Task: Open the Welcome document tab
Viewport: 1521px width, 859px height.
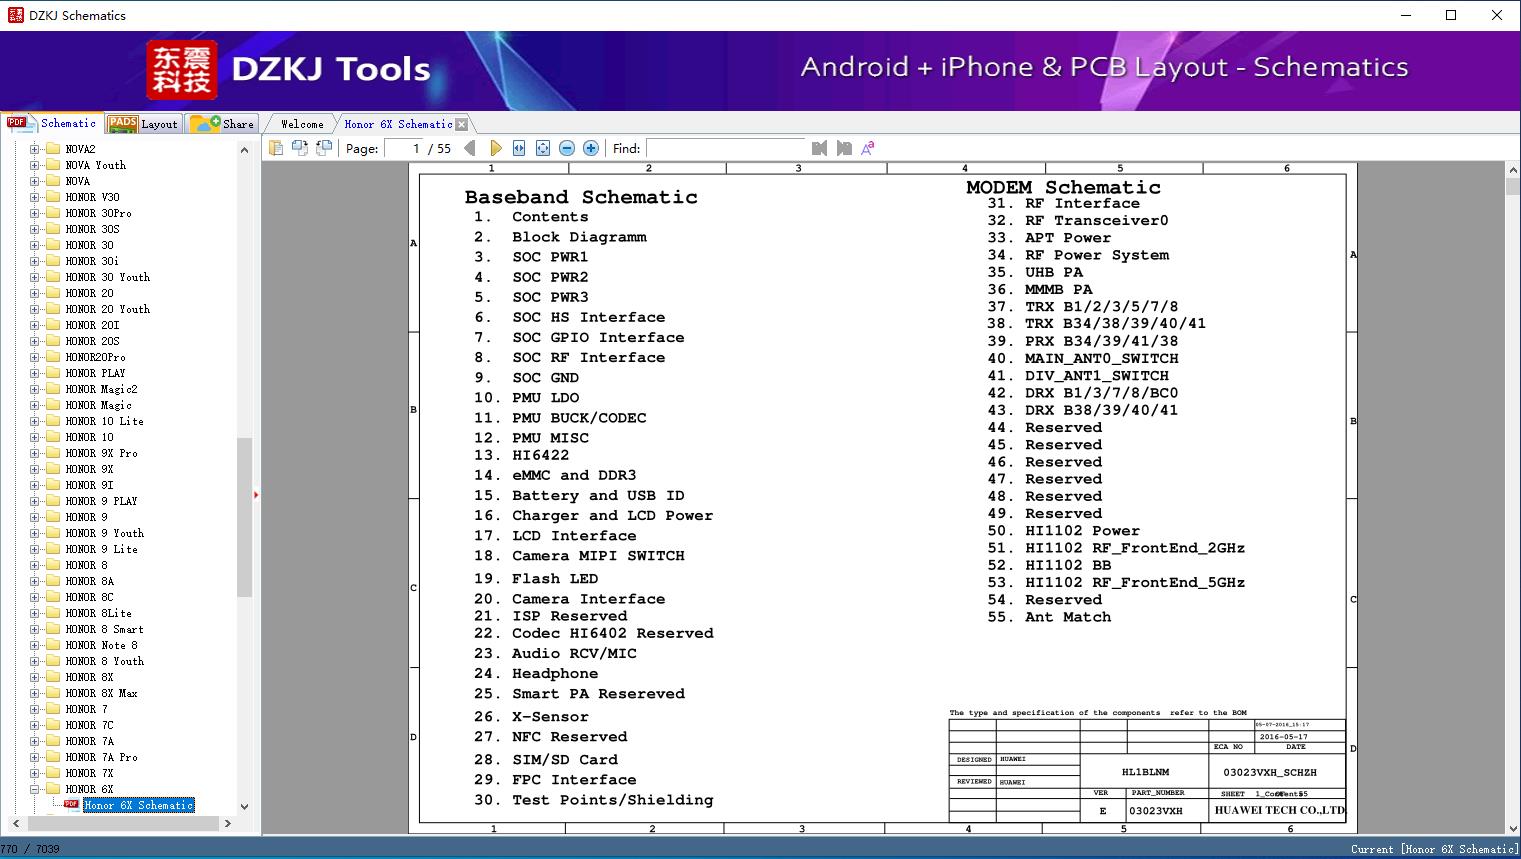Action: click(x=302, y=124)
